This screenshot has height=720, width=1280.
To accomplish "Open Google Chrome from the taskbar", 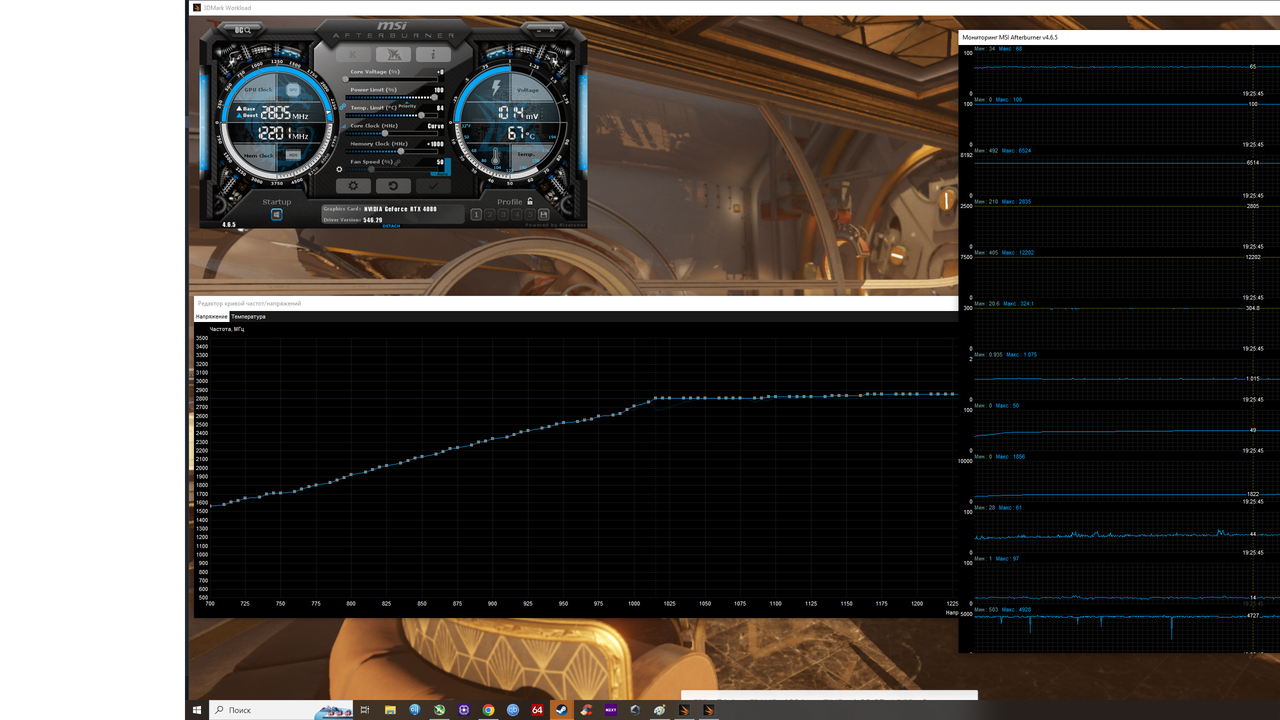I will [488, 710].
